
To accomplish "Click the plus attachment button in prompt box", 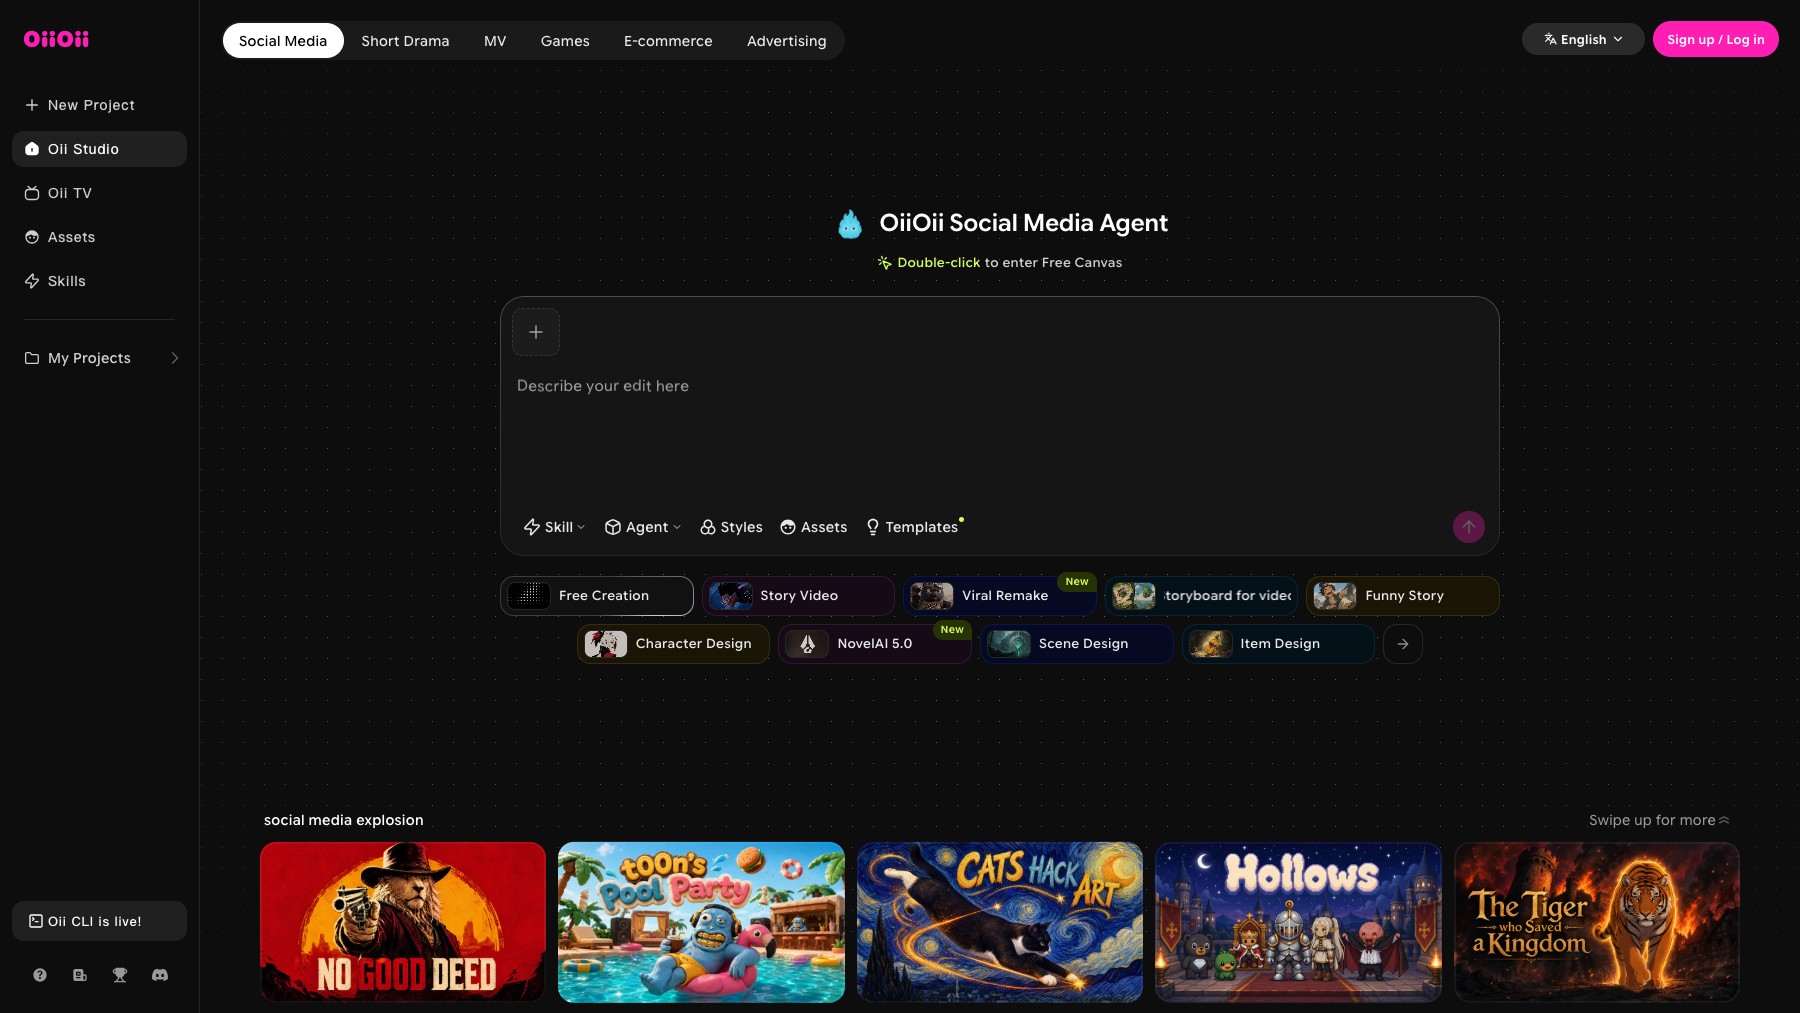I will [x=536, y=332].
